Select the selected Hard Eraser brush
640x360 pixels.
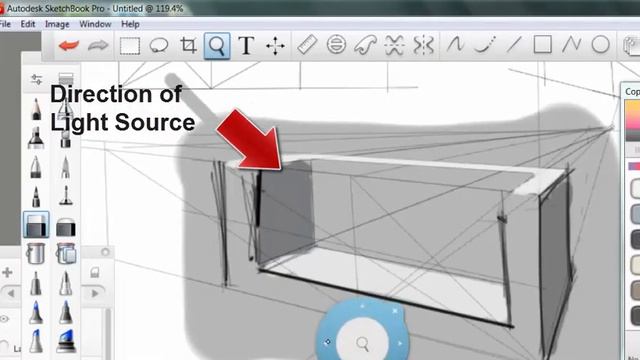click(x=36, y=224)
